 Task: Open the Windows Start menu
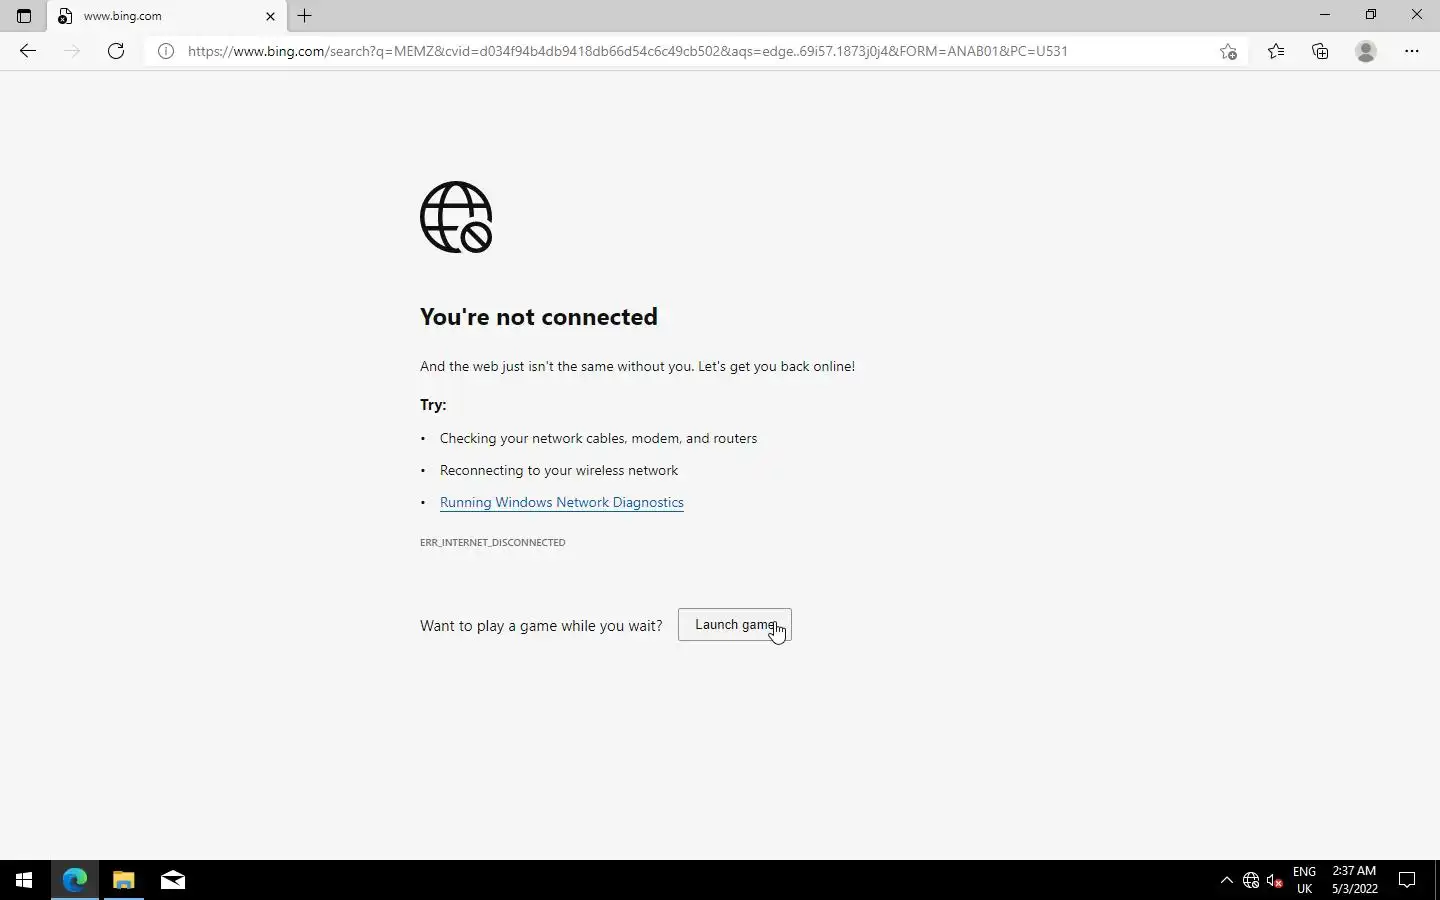point(24,880)
